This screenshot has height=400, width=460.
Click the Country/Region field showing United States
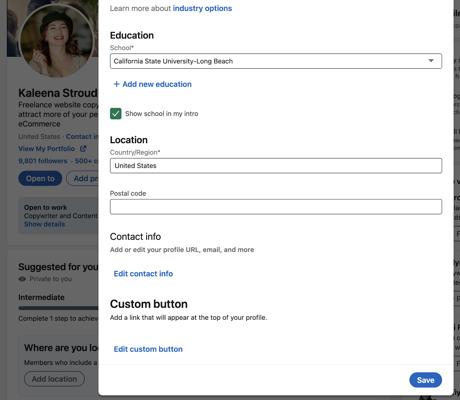pyautogui.click(x=276, y=166)
